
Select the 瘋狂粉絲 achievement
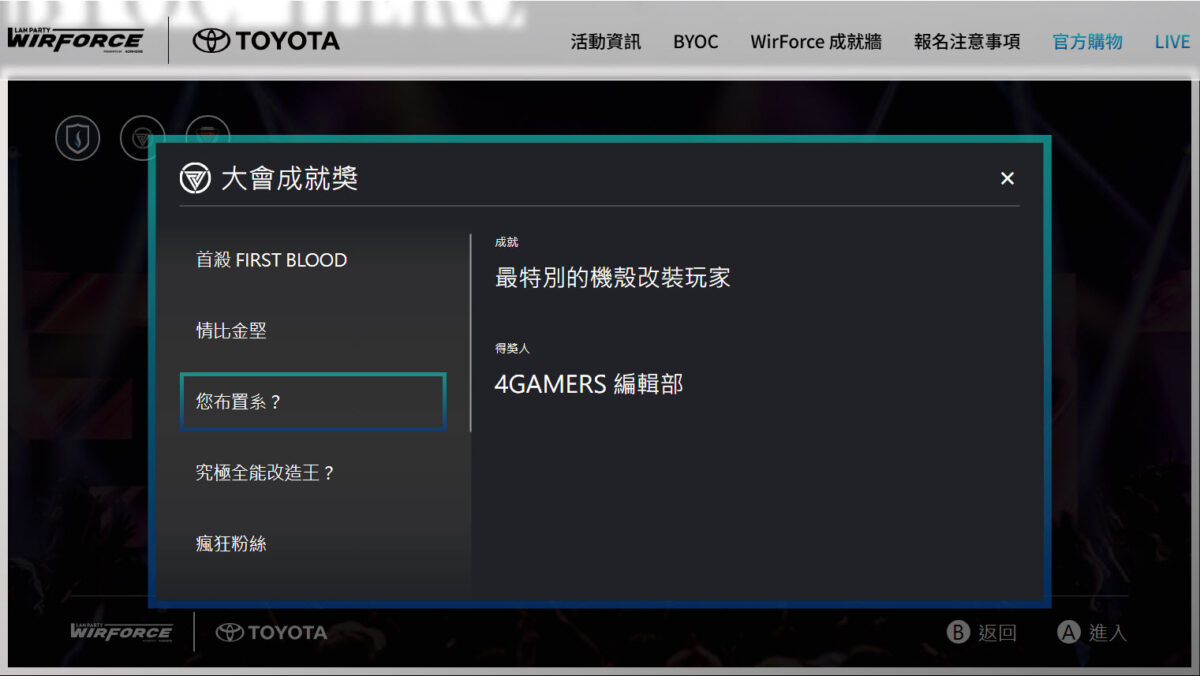click(x=231, y=544)
